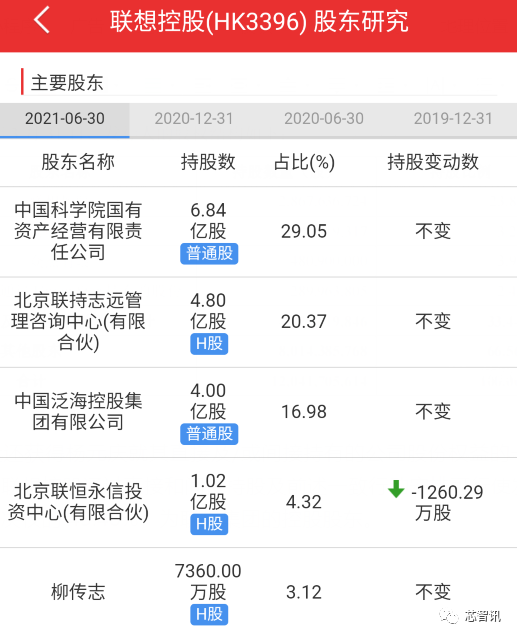Screen dimensions: 517x639
Task: Go back with the left arrow icon
Action: point(42,20)
